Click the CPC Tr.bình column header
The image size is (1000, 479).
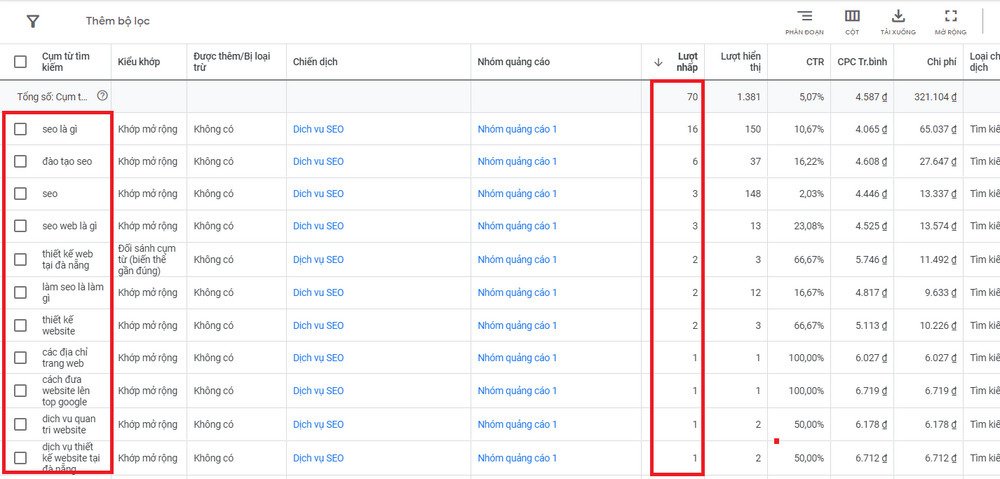[x=864, y=62]
